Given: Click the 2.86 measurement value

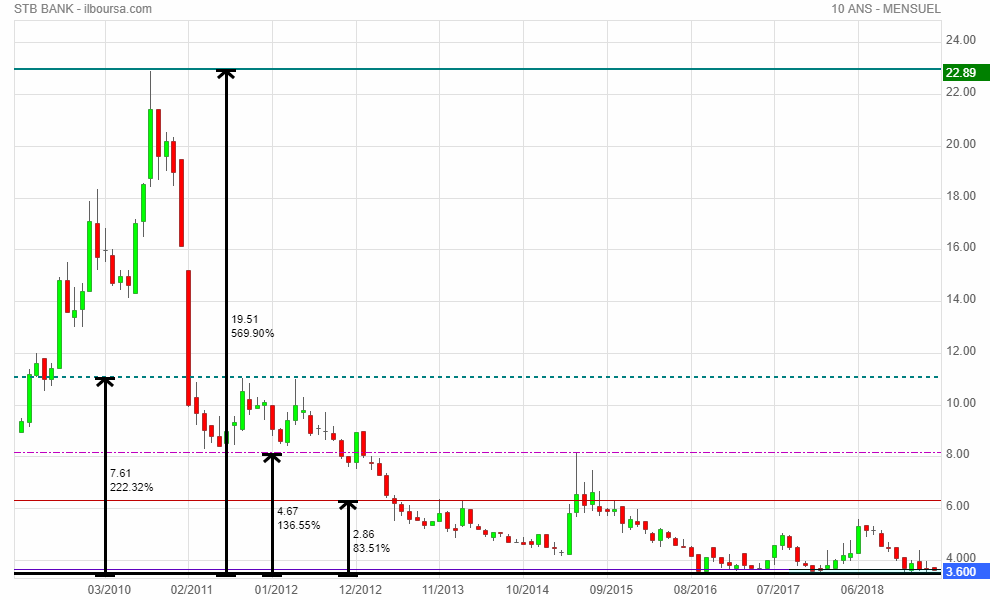Looking at the screenshot, I should [x=364, y=534].
